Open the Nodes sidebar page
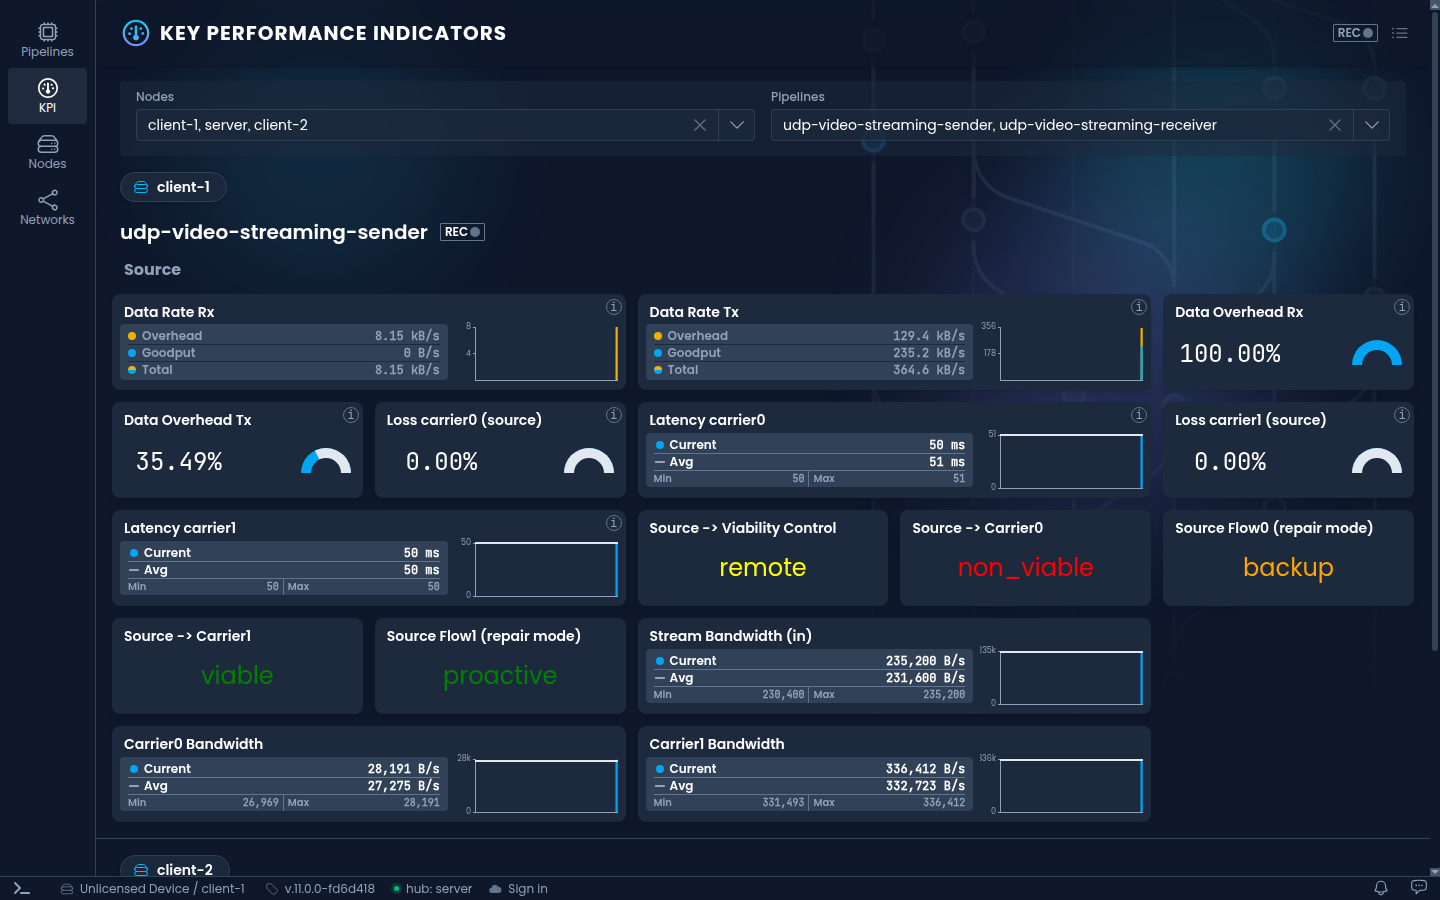This screenshot has width=1440, height=900. pos(47,152)
